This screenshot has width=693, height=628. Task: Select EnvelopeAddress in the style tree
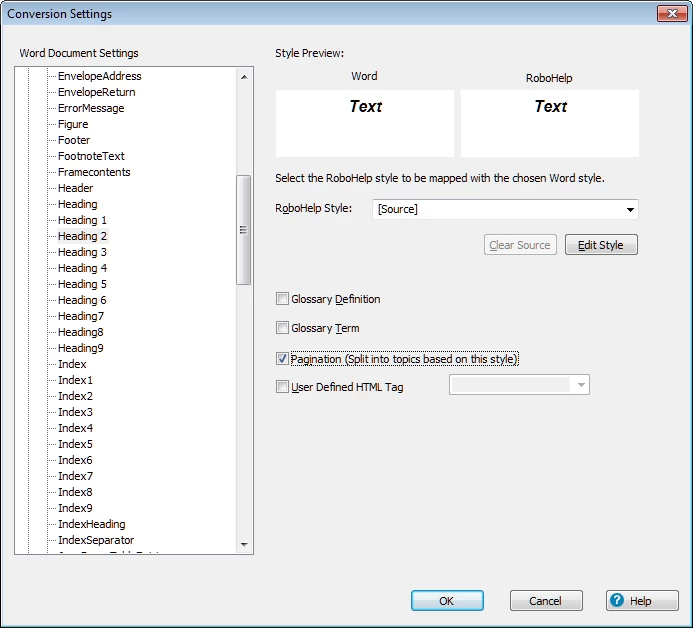pyautogui.click(x=99, y=76)
